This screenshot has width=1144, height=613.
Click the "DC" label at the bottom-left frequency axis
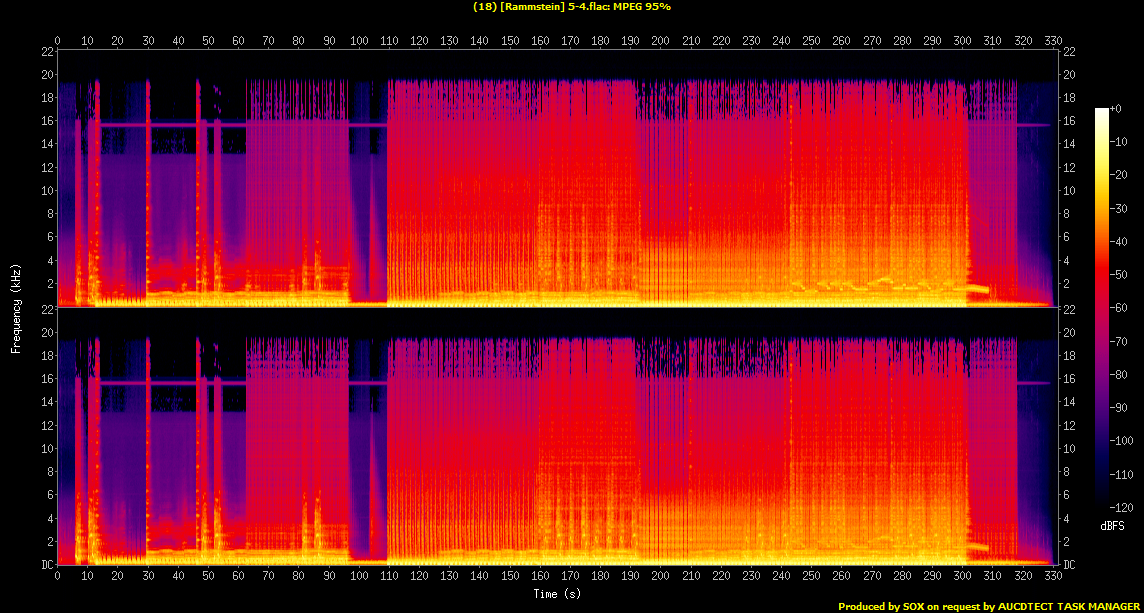click(46, 564)
